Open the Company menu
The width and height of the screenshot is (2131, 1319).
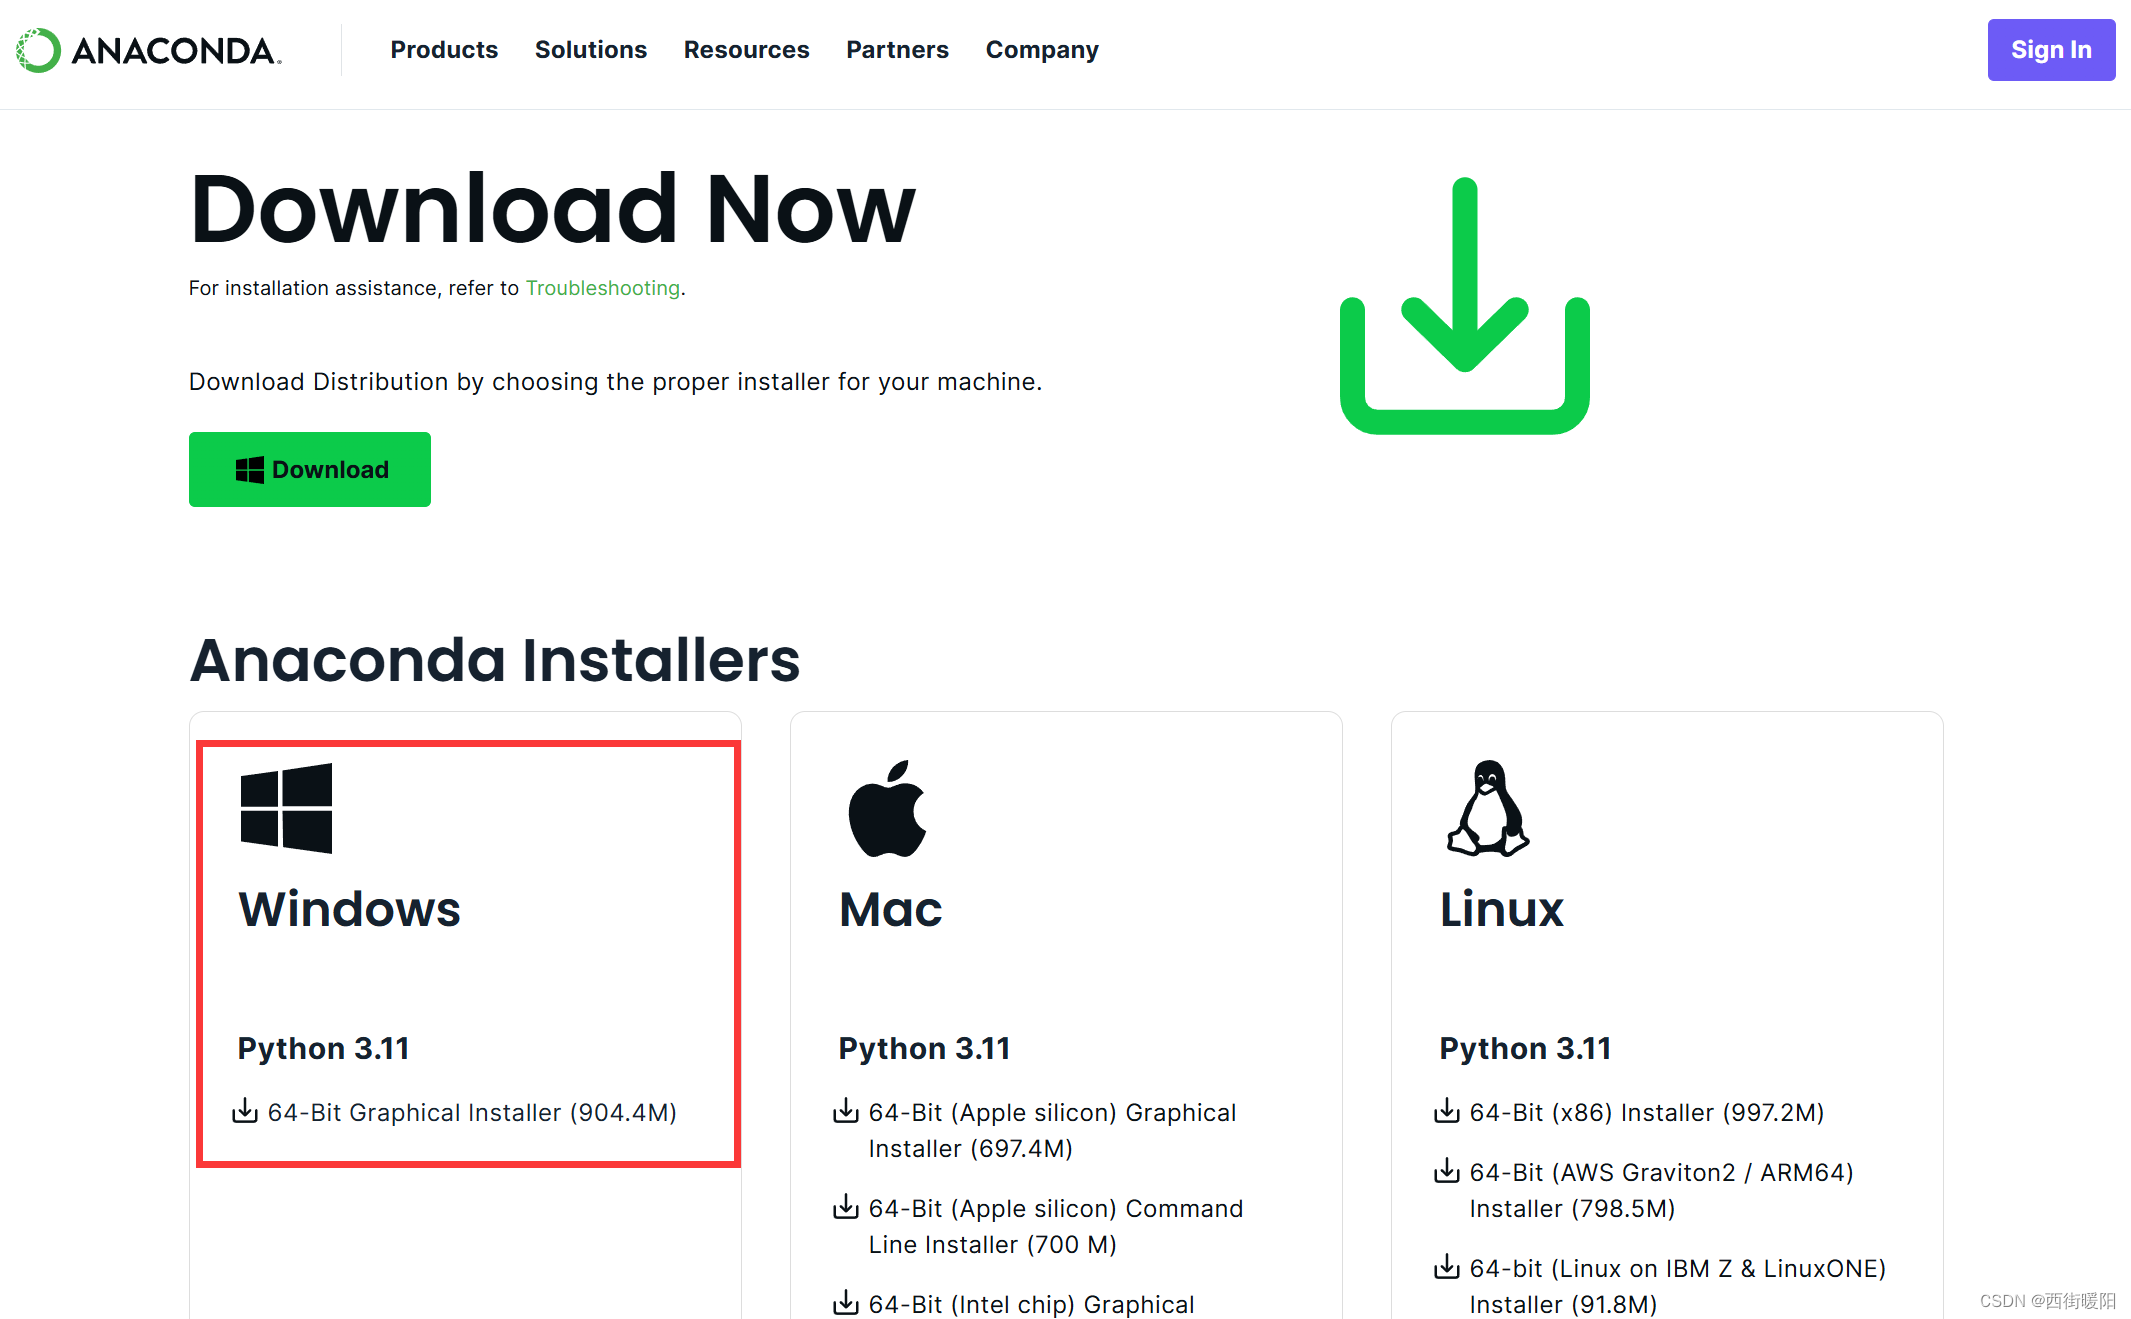[1042, 50]
